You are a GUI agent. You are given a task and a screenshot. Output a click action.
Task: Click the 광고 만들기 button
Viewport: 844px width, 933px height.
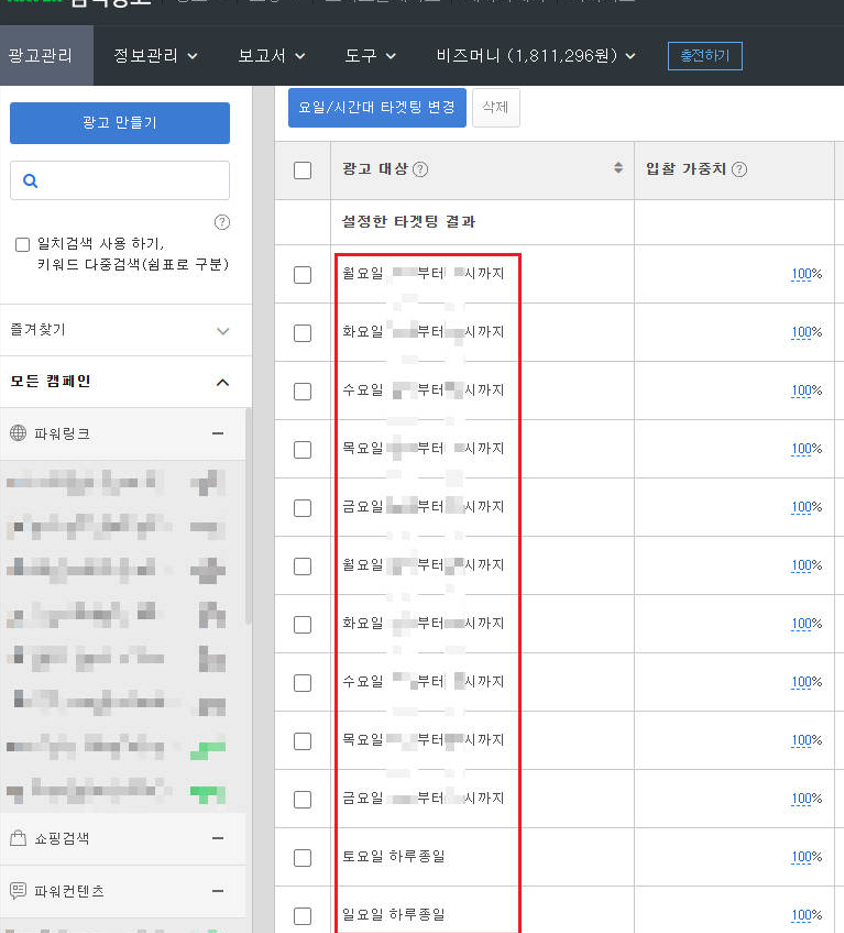pyautogui.click(x=120, y=123)
